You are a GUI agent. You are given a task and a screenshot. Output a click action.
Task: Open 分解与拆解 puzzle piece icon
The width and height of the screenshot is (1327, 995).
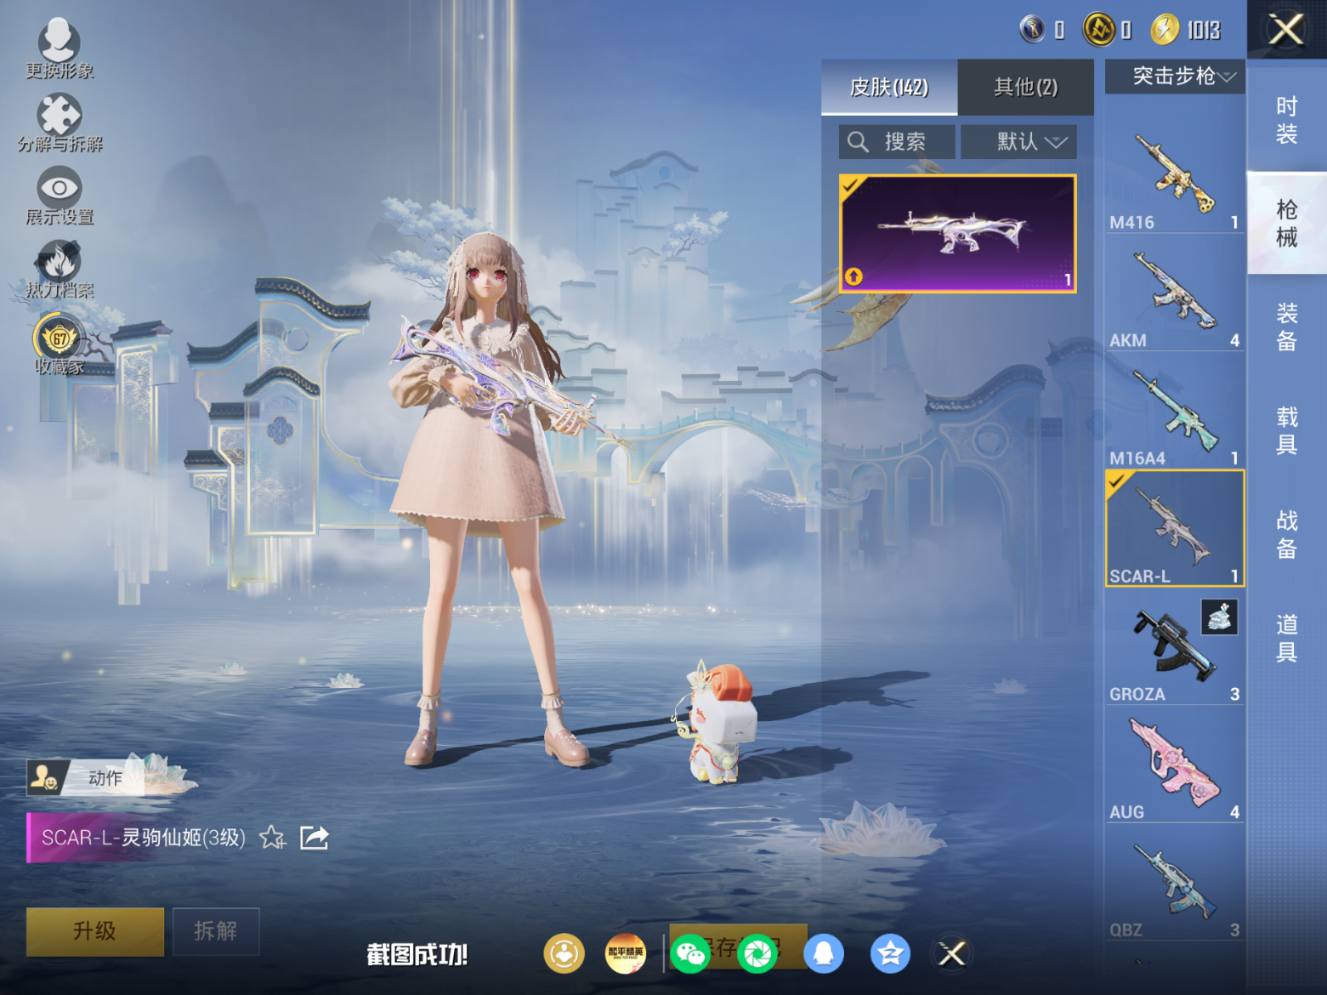click(59, 122)
